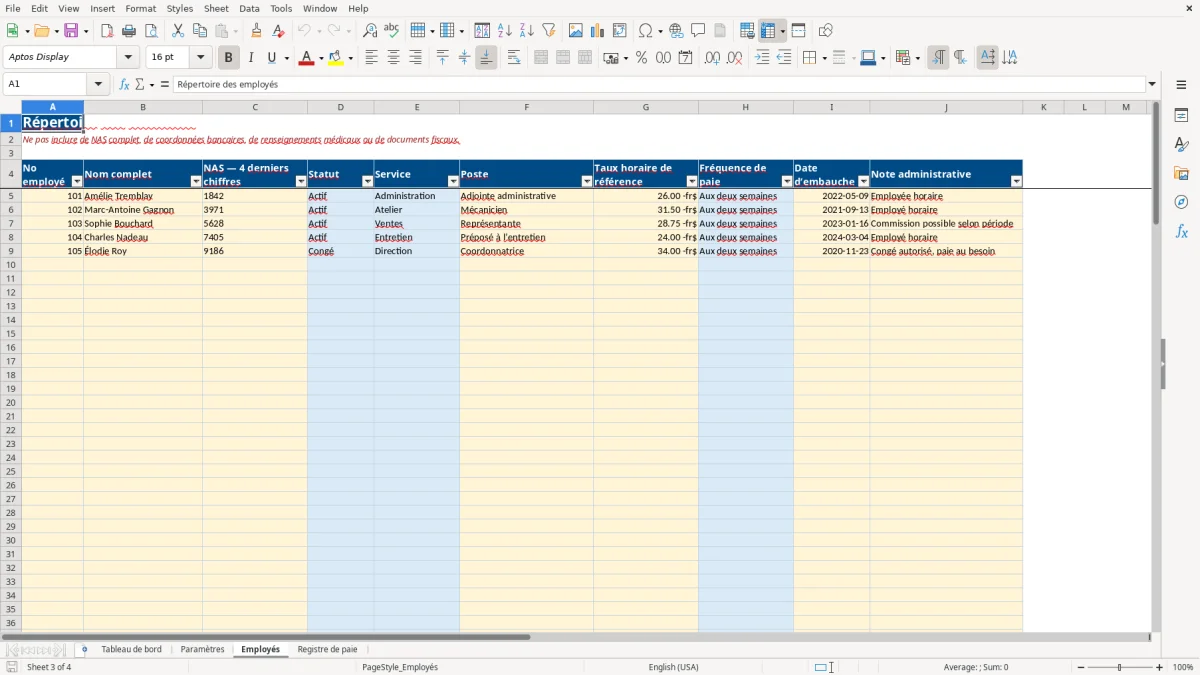Open the Styles menu
The image size is (1200, 675).
tap(180, 8)
